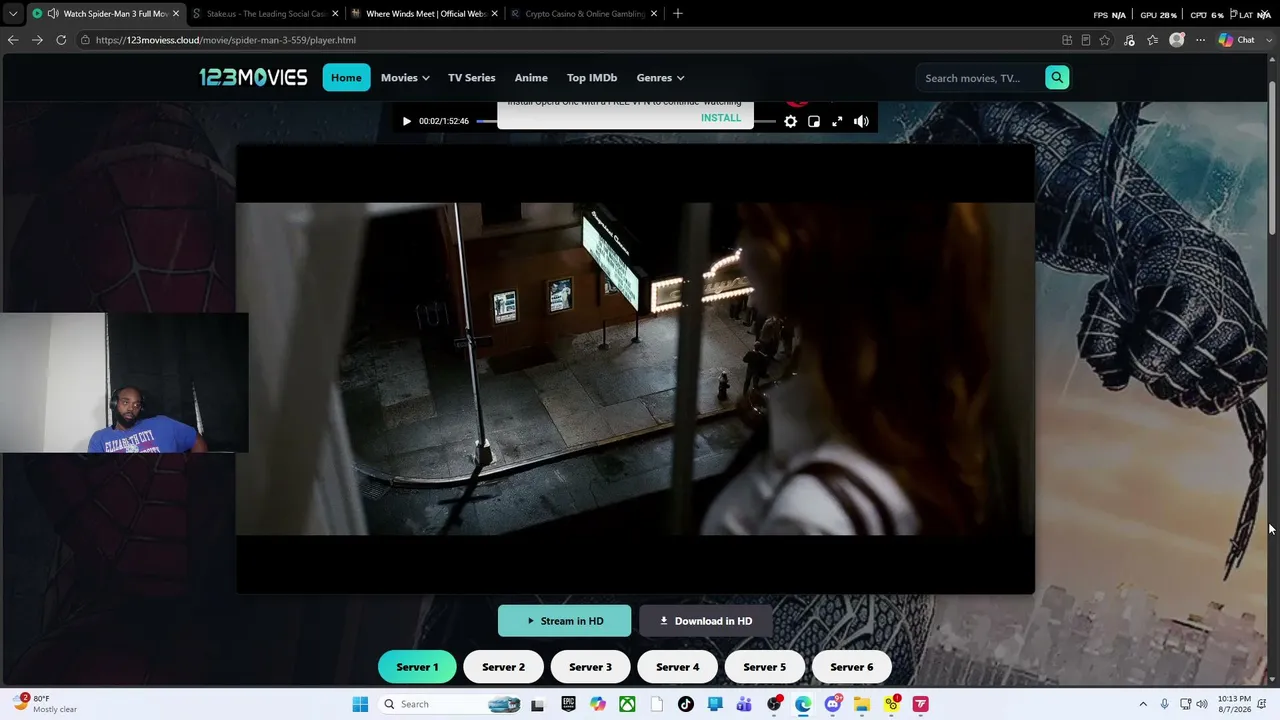Click the video progress bar
Viewport: 1280px width, 720px height.
(625, 121)
